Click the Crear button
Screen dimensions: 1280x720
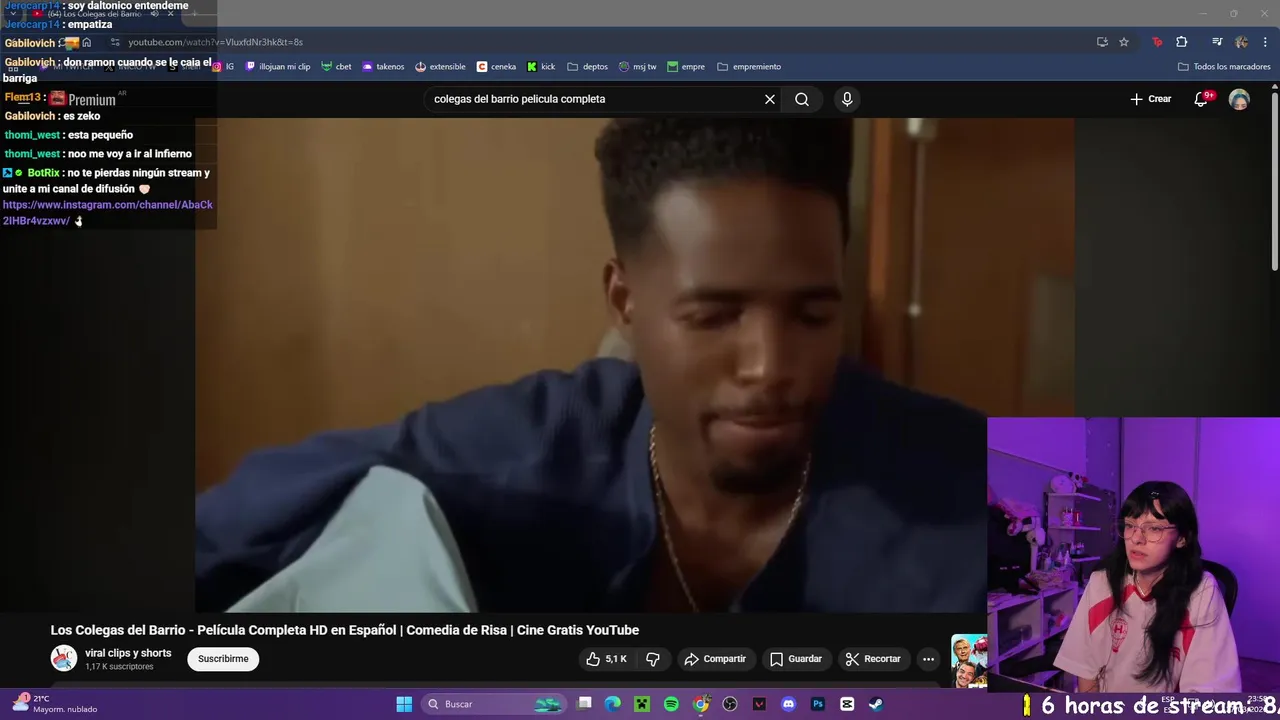(1151, 99)
